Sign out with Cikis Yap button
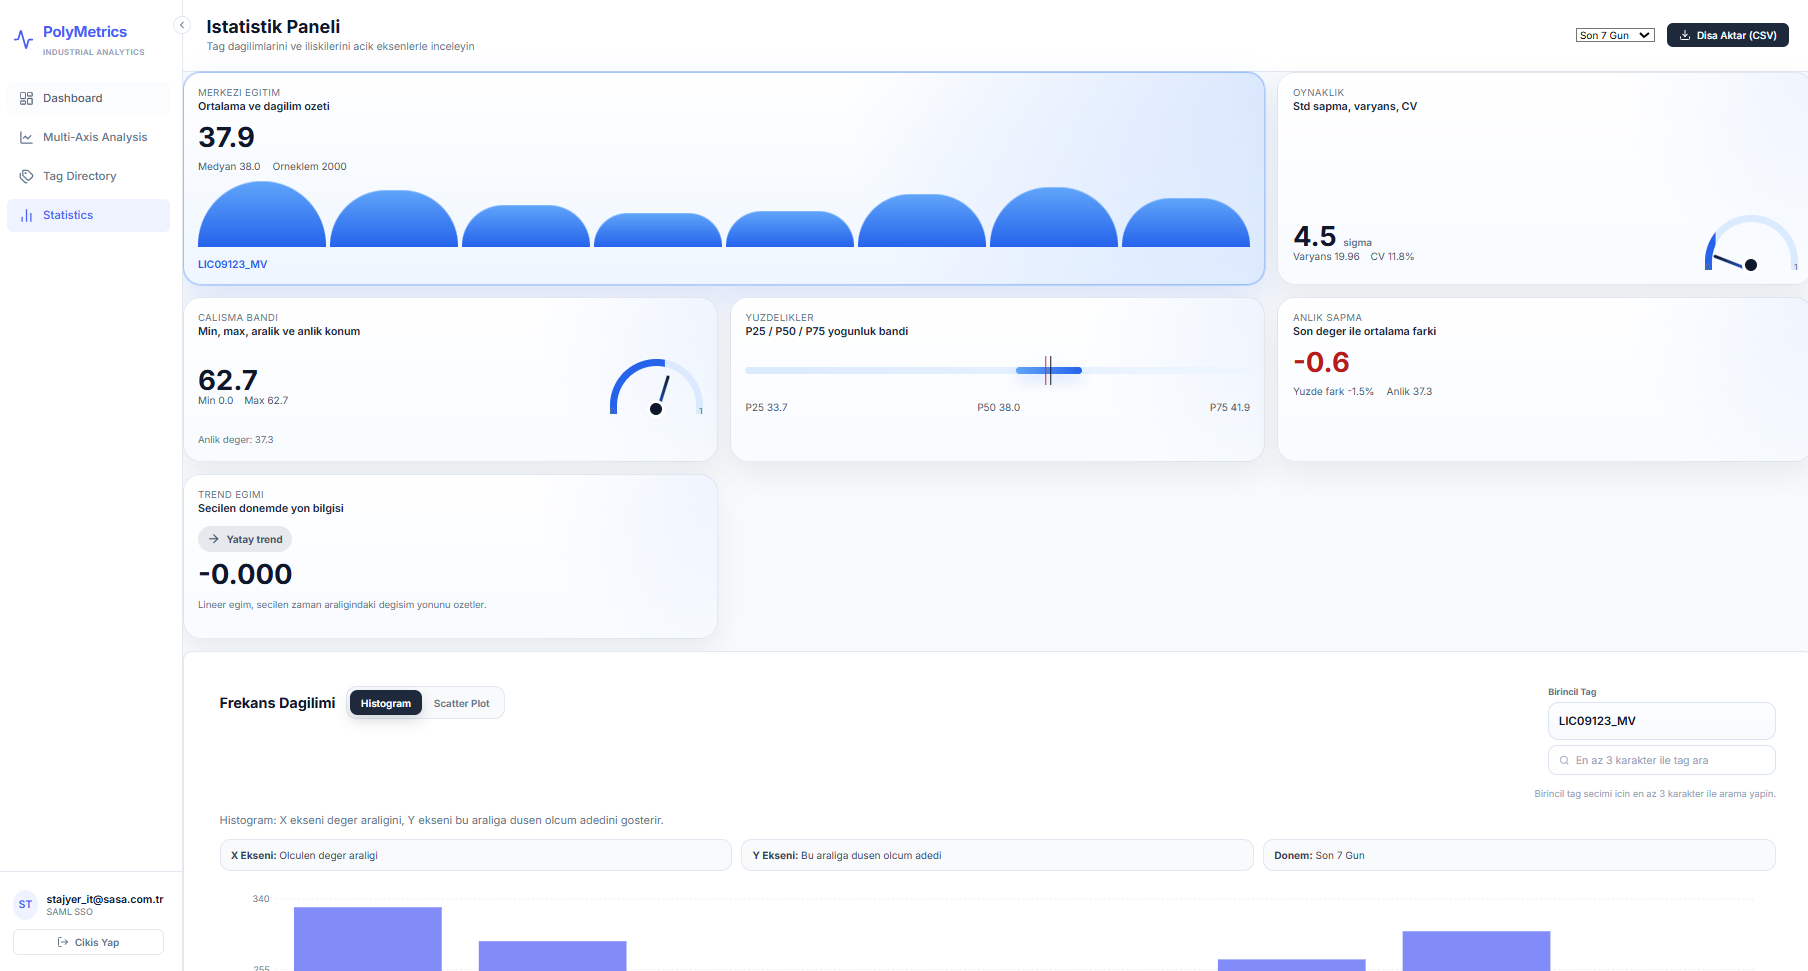This screenshot has width=1808, height=971. pyautogui.click(x=88, y=942)
